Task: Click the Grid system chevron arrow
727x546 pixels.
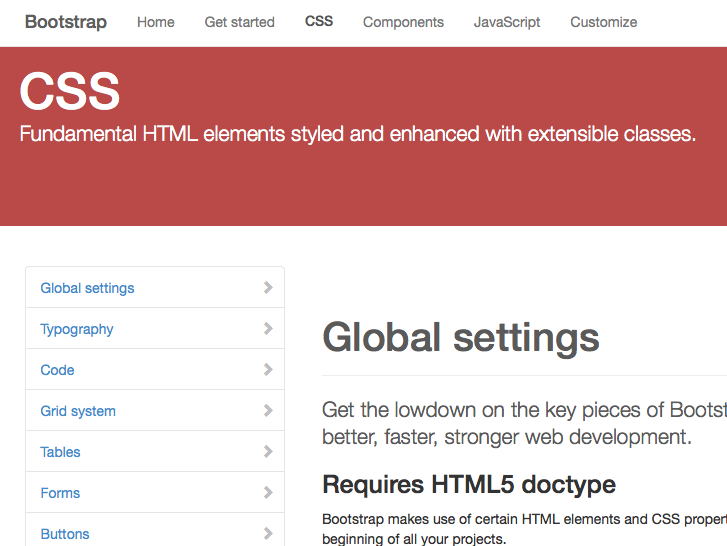Action: (268, 410)
